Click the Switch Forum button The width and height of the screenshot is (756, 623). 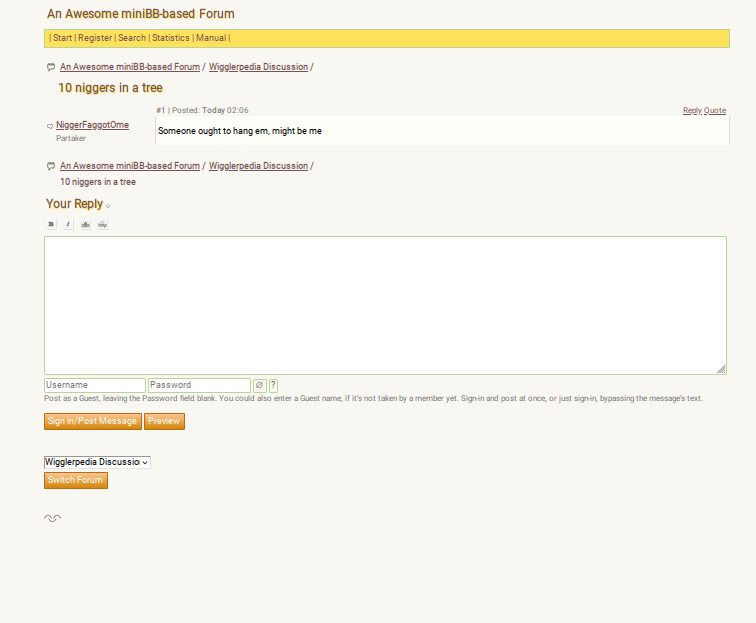pos(76,480)
